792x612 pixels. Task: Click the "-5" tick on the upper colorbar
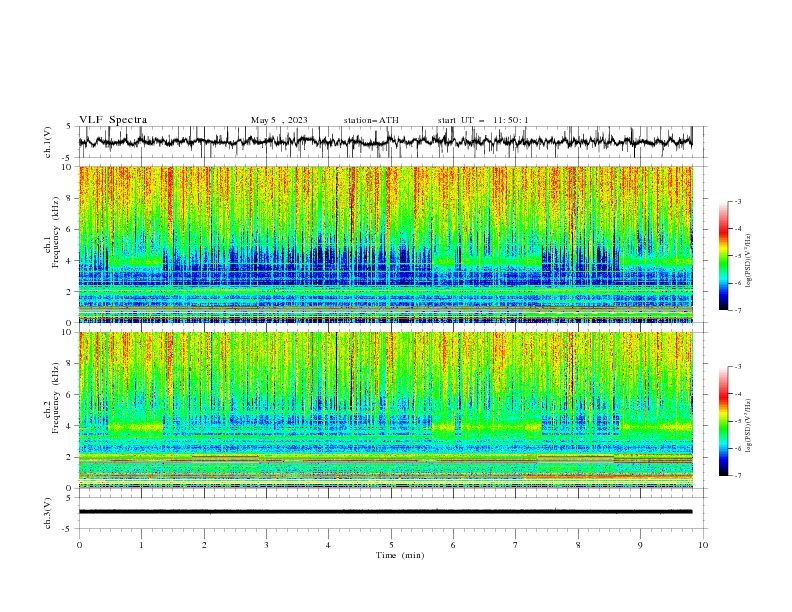click(x=737, y=256)
